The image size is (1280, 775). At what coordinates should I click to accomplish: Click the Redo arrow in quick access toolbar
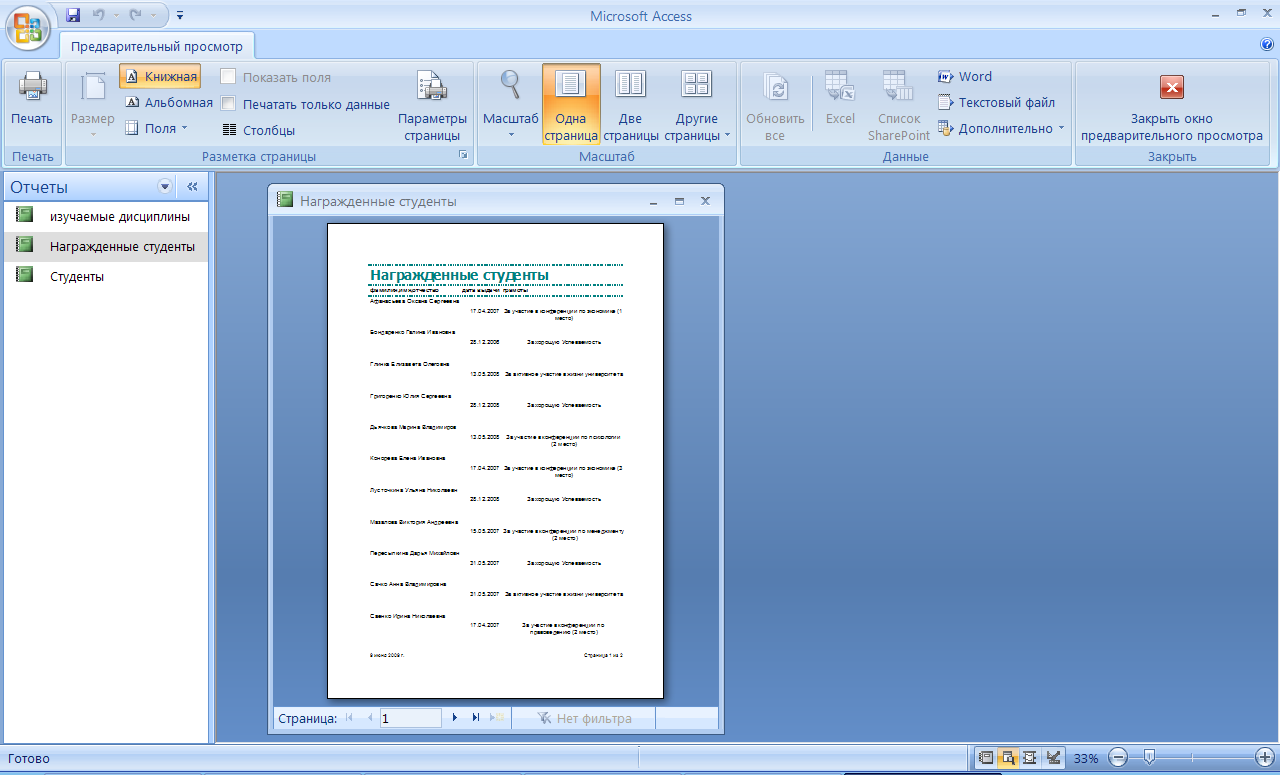tap(137, 15)
